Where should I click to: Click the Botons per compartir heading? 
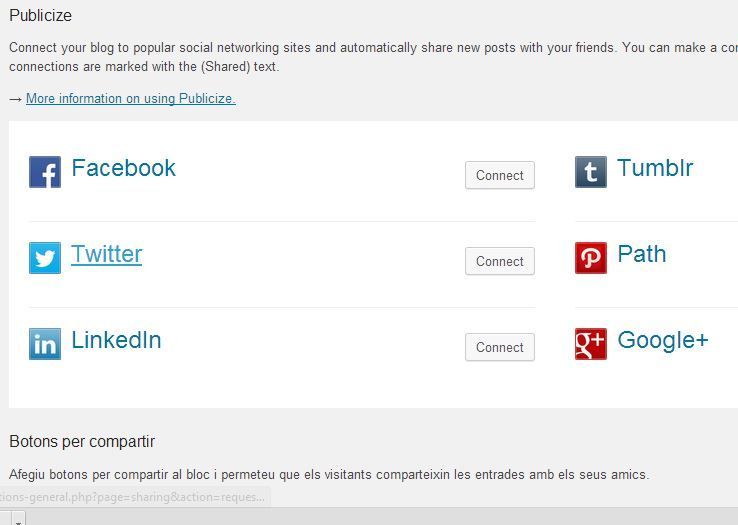[82, 442]
